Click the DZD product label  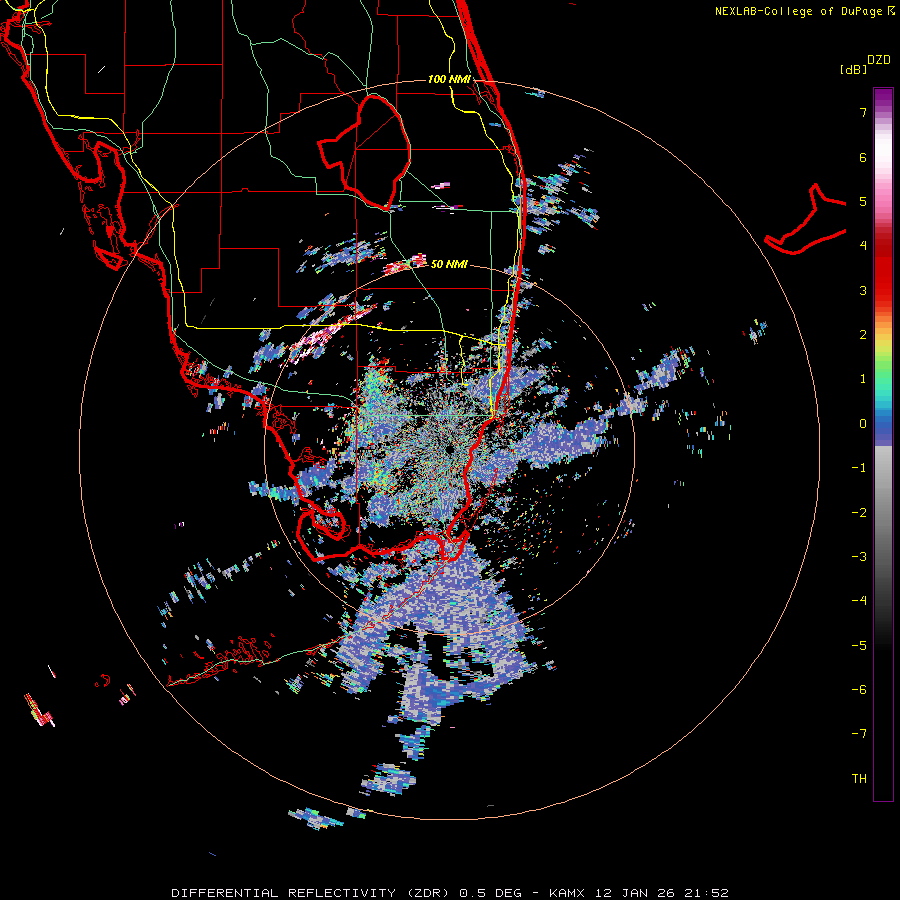pyautogui.click(x=879, y=60)
